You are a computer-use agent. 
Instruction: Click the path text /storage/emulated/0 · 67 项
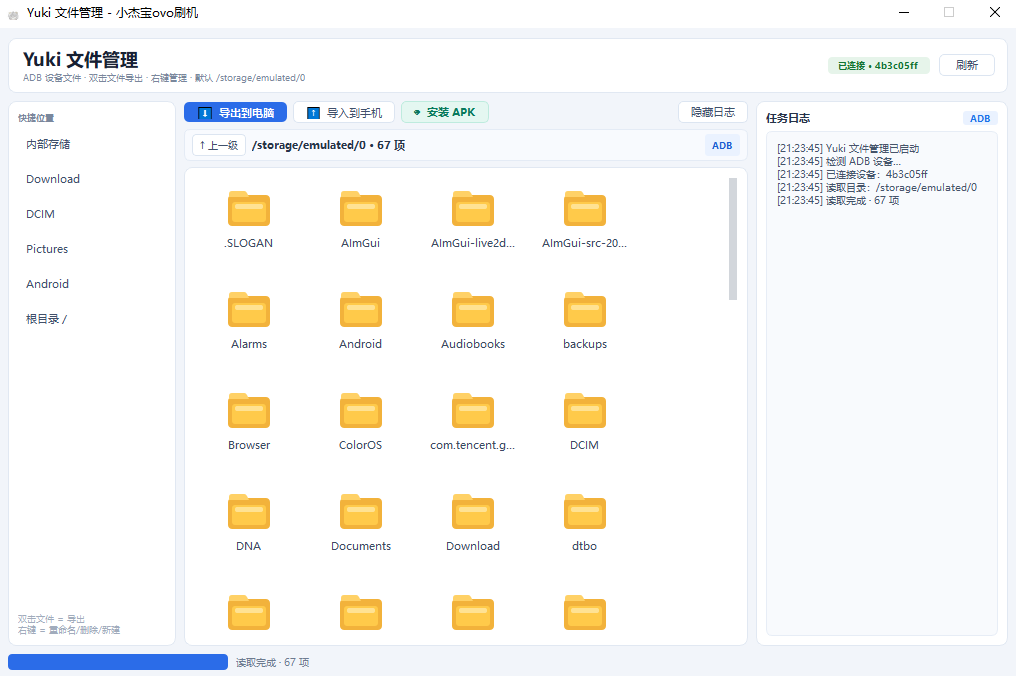tap(329, 145)
